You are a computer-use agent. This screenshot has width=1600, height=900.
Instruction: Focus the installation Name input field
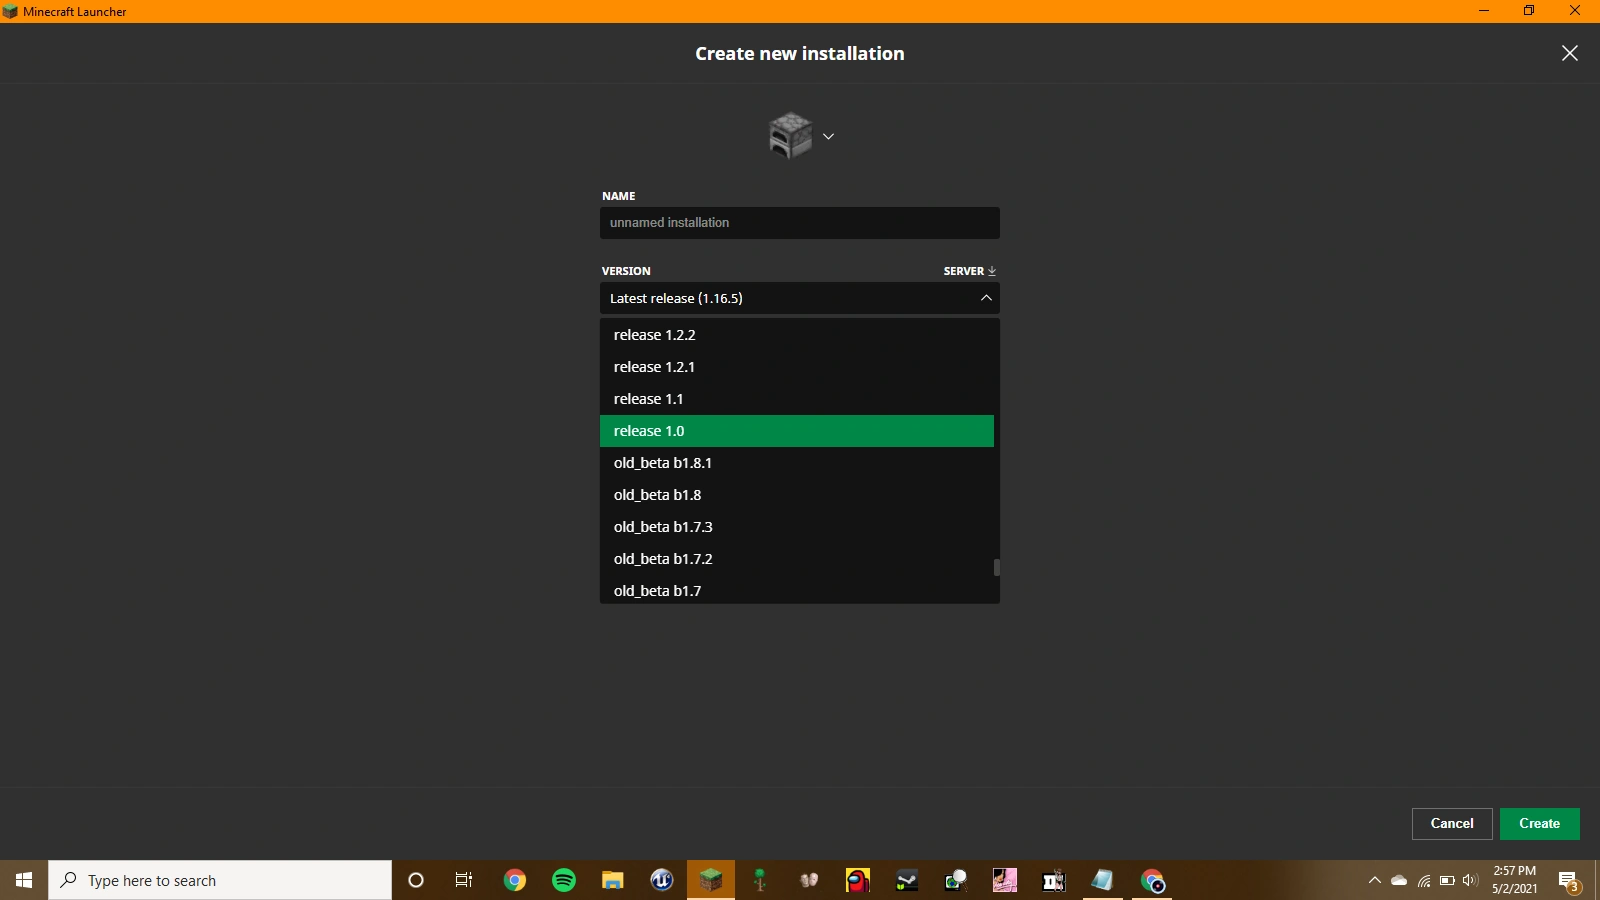[800, 223]
